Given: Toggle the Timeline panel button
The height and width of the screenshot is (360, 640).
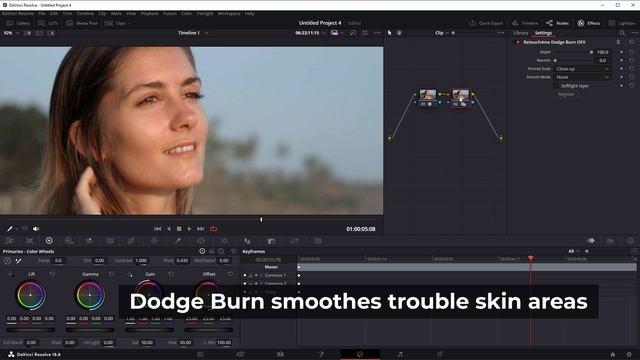Looking at the screenshot, I should 525,23.
